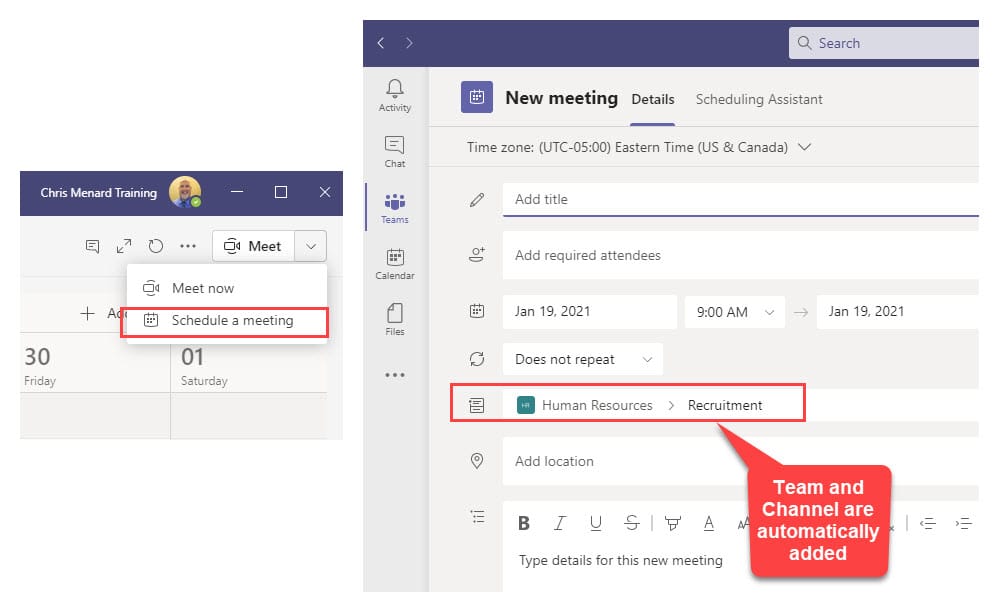Click the expand arrows icon
The image size is (999, 612).
tap(124, 246)
